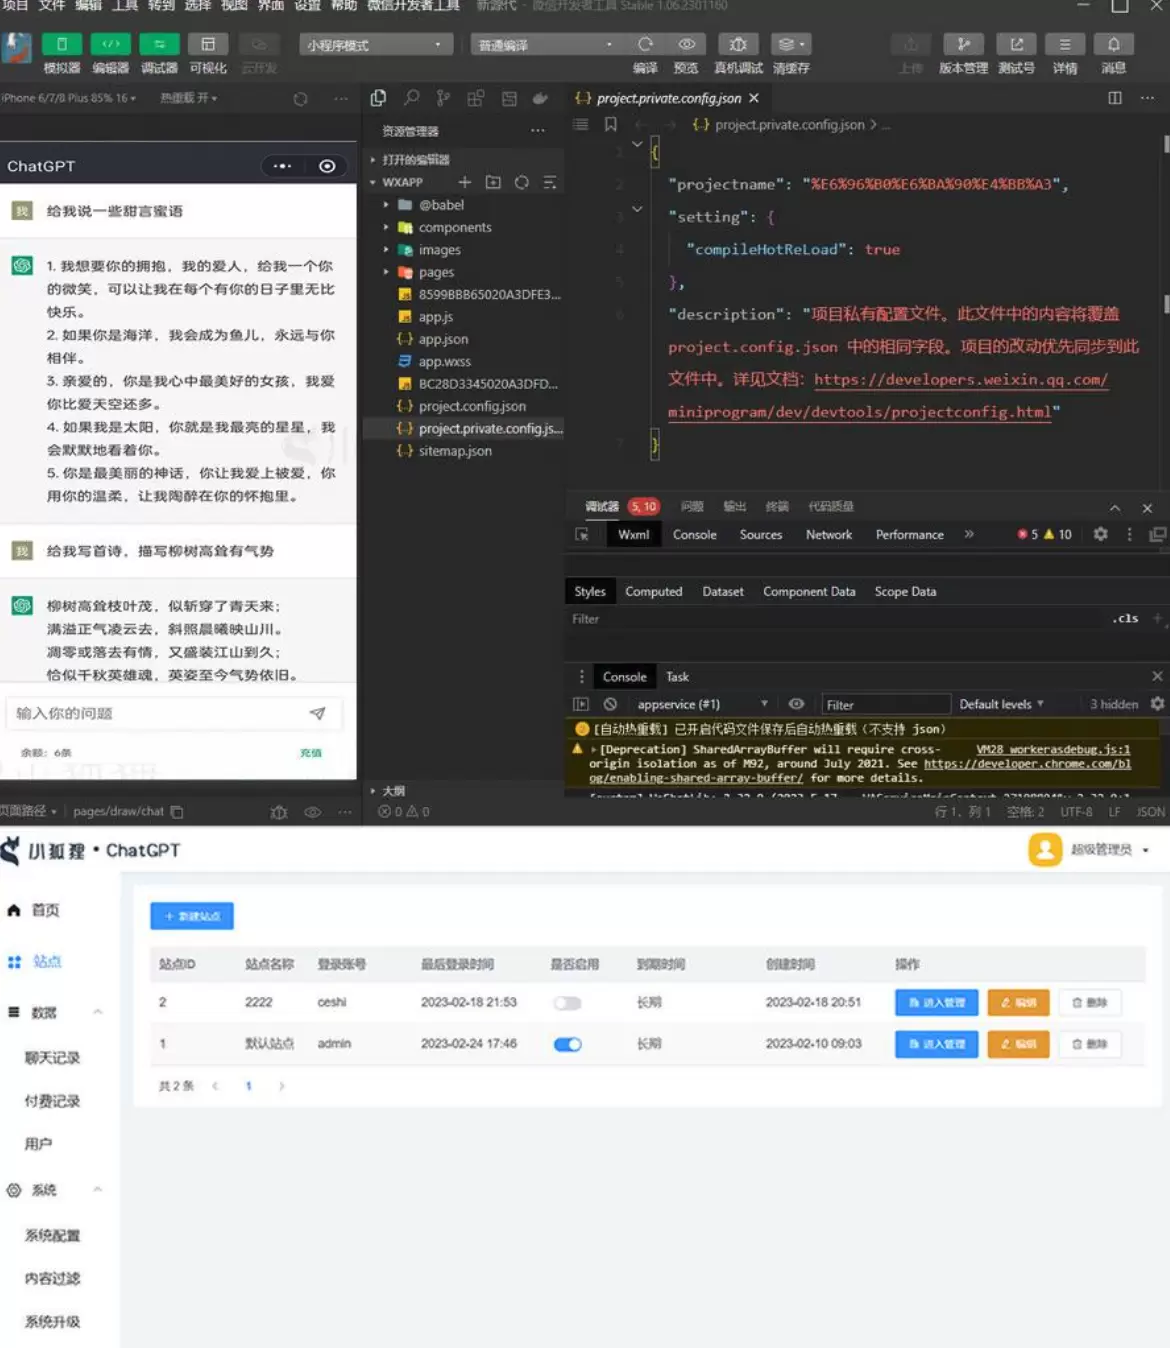The width and height of the screenshot is (1170, 1348).
Task: Open version management icon
Action: click(963, 44)
